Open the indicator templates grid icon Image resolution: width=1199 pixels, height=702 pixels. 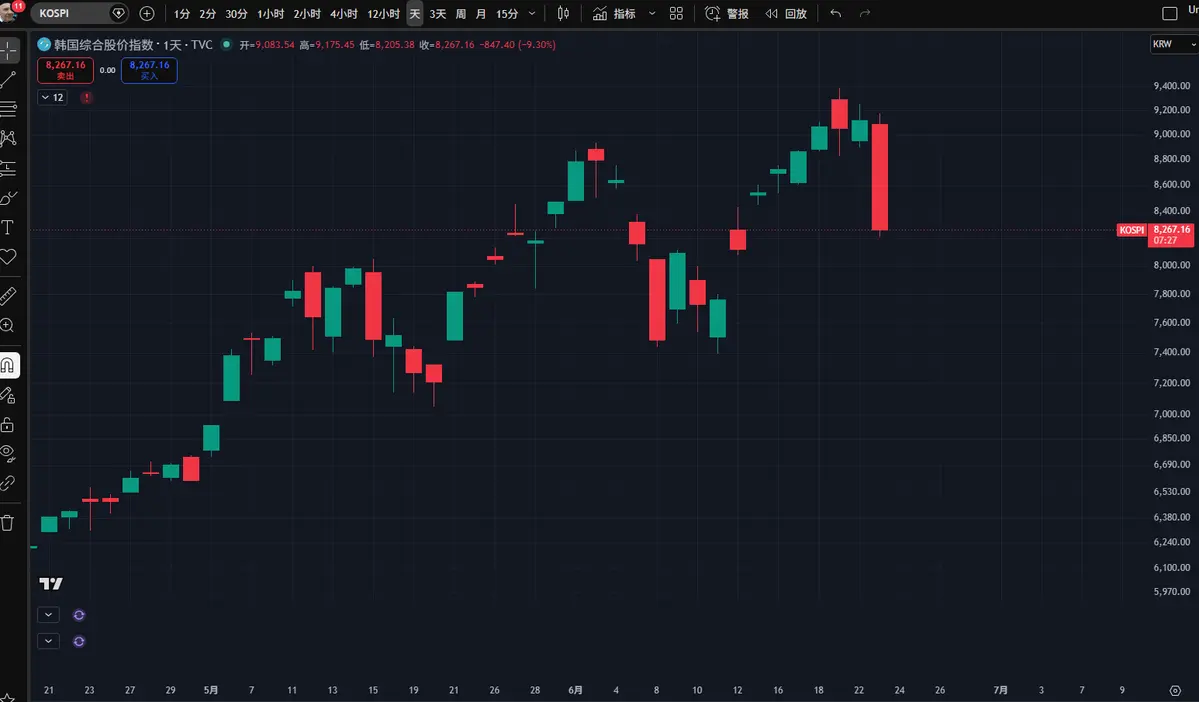(676, 14)
